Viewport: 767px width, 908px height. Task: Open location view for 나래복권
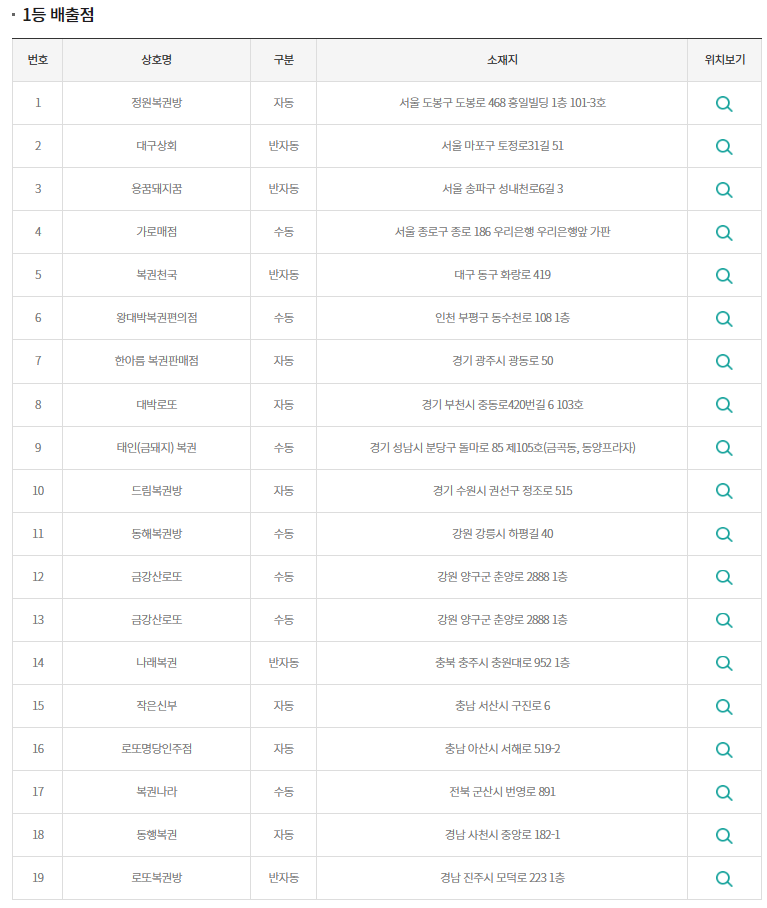click(x=724, y=662)
